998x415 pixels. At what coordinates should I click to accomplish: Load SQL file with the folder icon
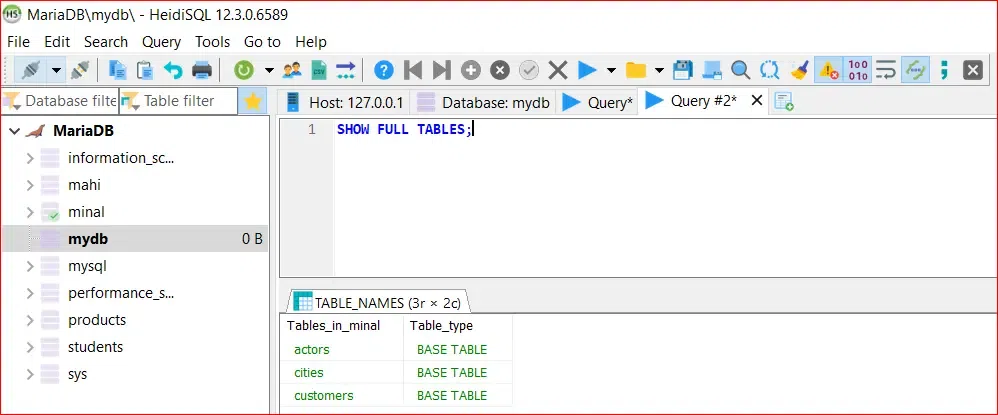[x=636, y=69]
